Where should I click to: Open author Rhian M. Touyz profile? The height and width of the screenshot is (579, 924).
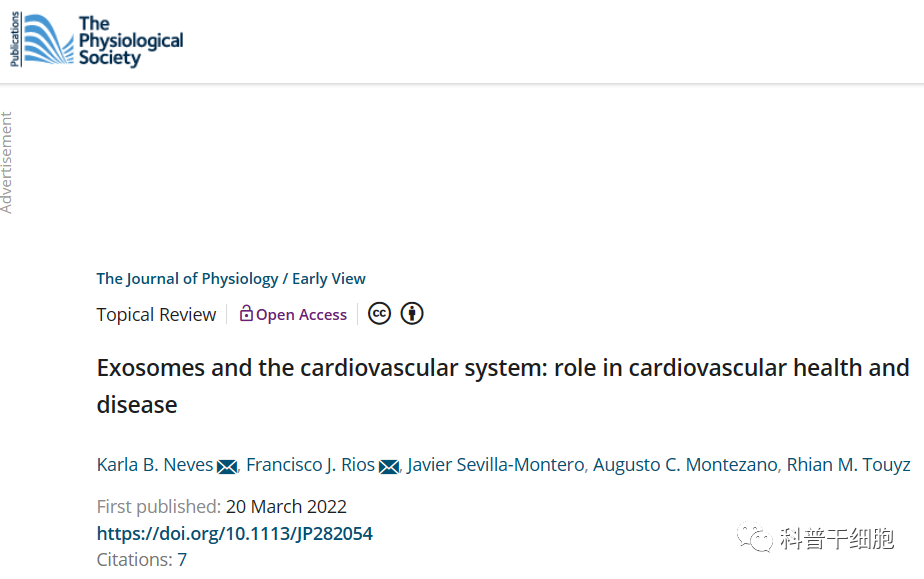pos(848,465)
